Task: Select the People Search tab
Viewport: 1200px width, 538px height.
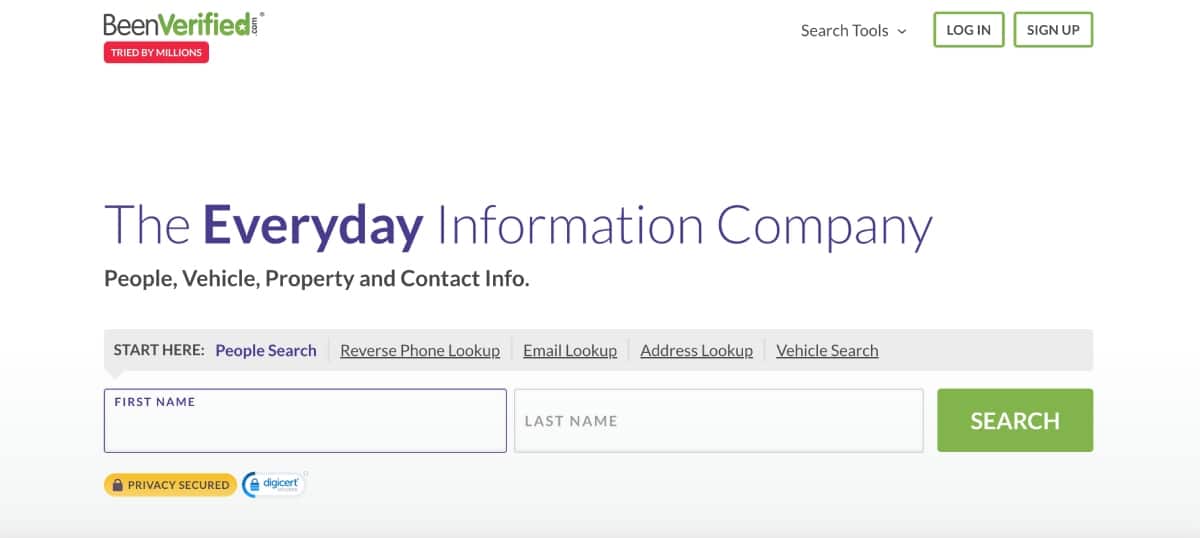Action: pyautogui.click(x=266, y=350)
